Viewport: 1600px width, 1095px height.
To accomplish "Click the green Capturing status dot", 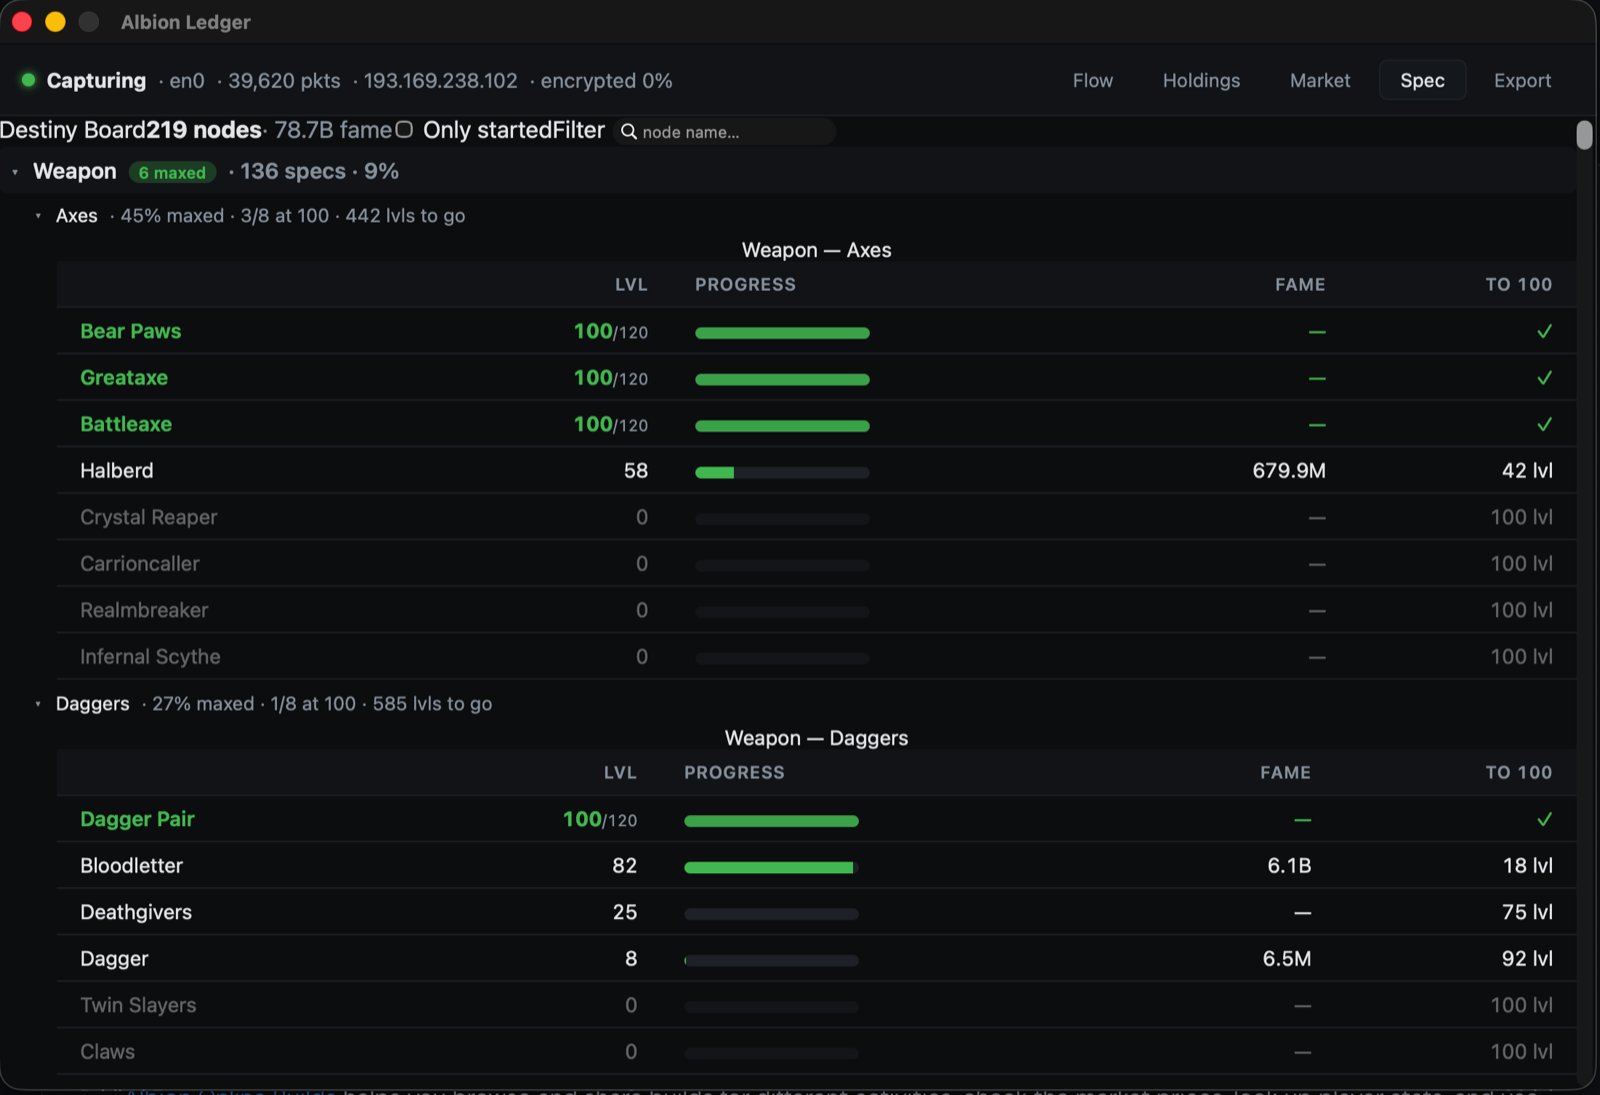I will 28,80.
